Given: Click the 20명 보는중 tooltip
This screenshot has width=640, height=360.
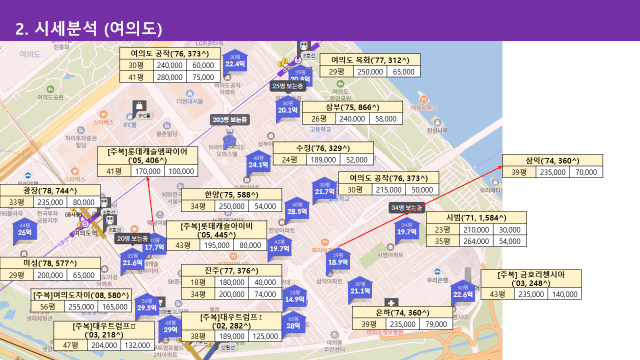Looking at the screenshot, I should coord(132,238).
